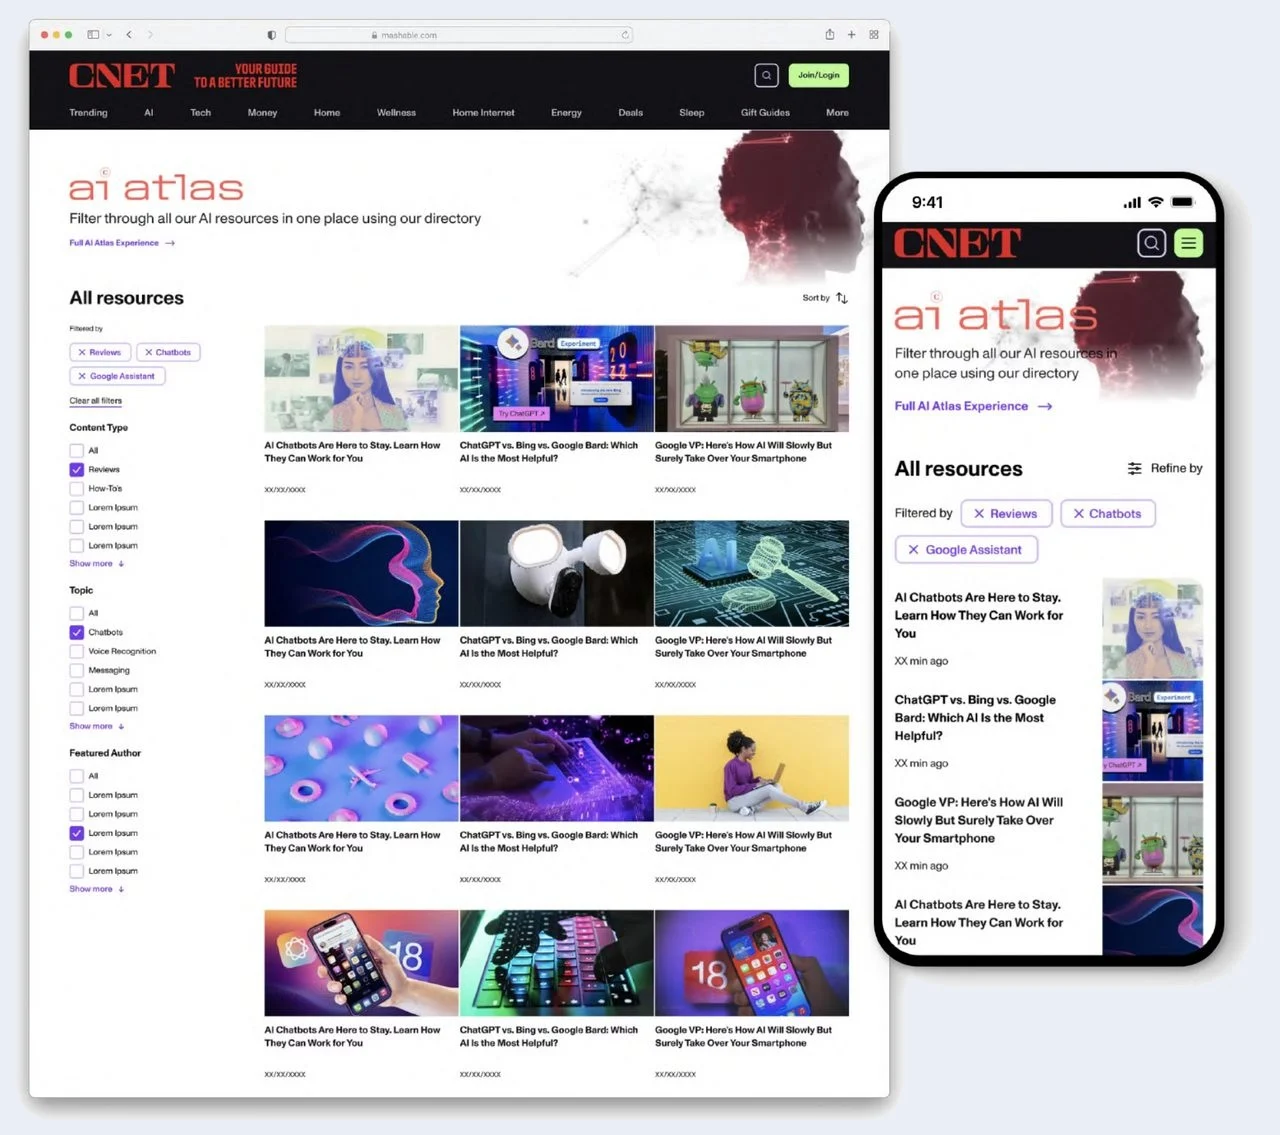Expand Show more under Featured Author

tap(96, 889)
